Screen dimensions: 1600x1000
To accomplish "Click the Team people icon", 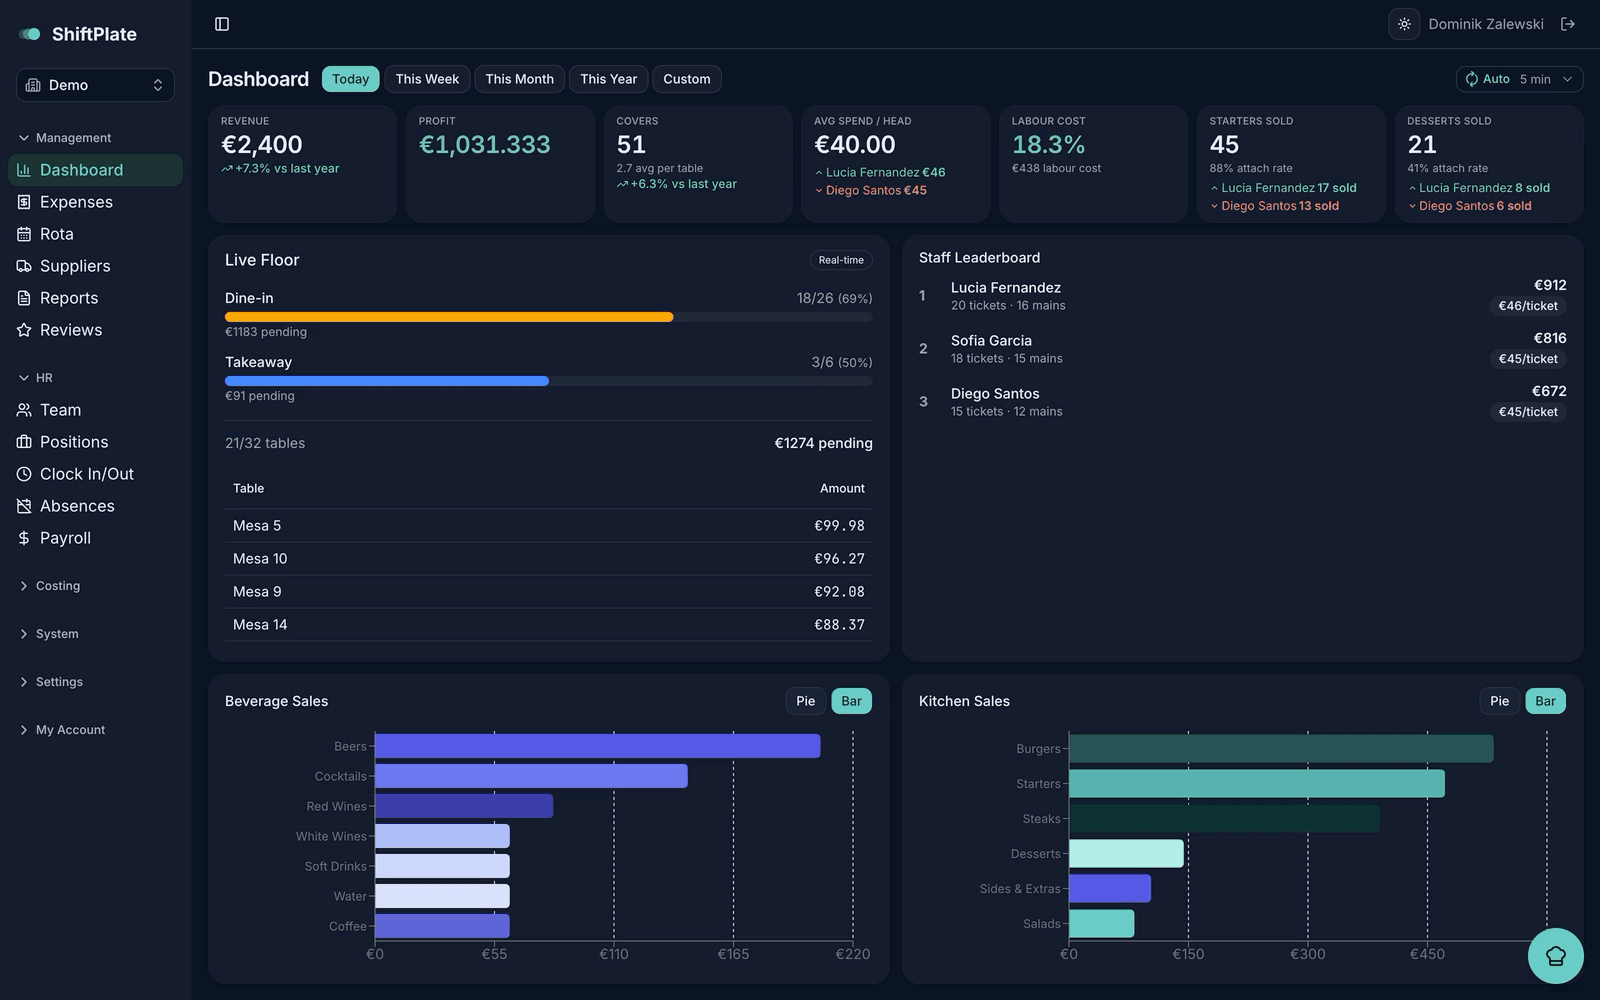I will [24, 410].
